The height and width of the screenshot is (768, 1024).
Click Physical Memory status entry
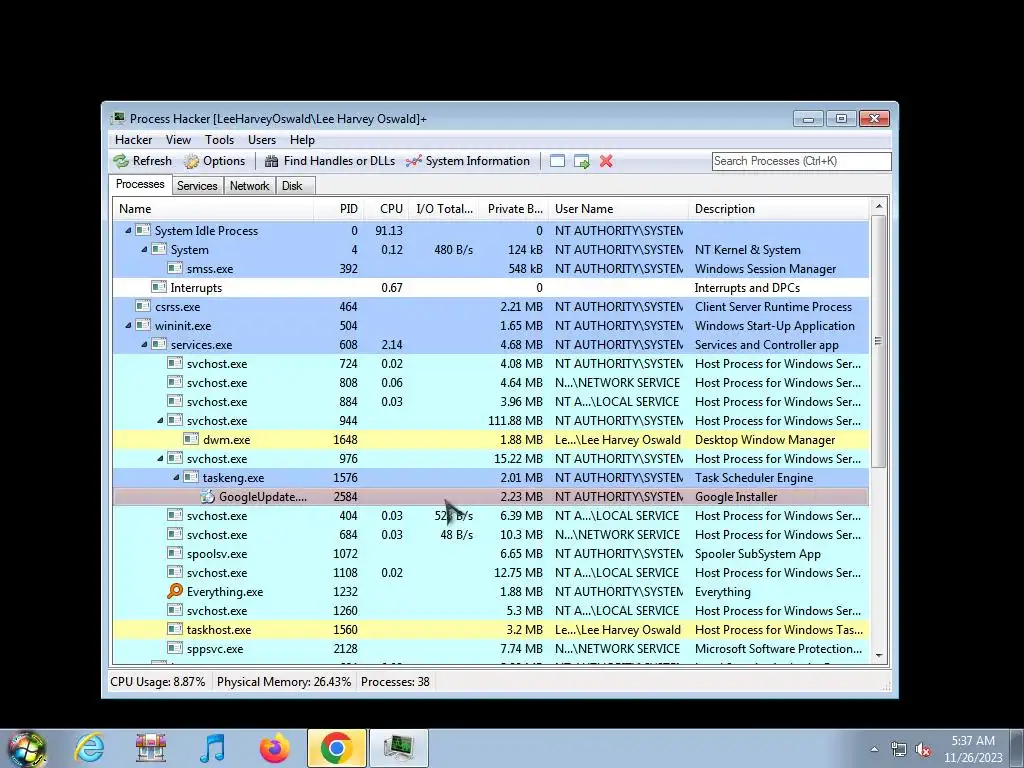[x=283, y=682]
